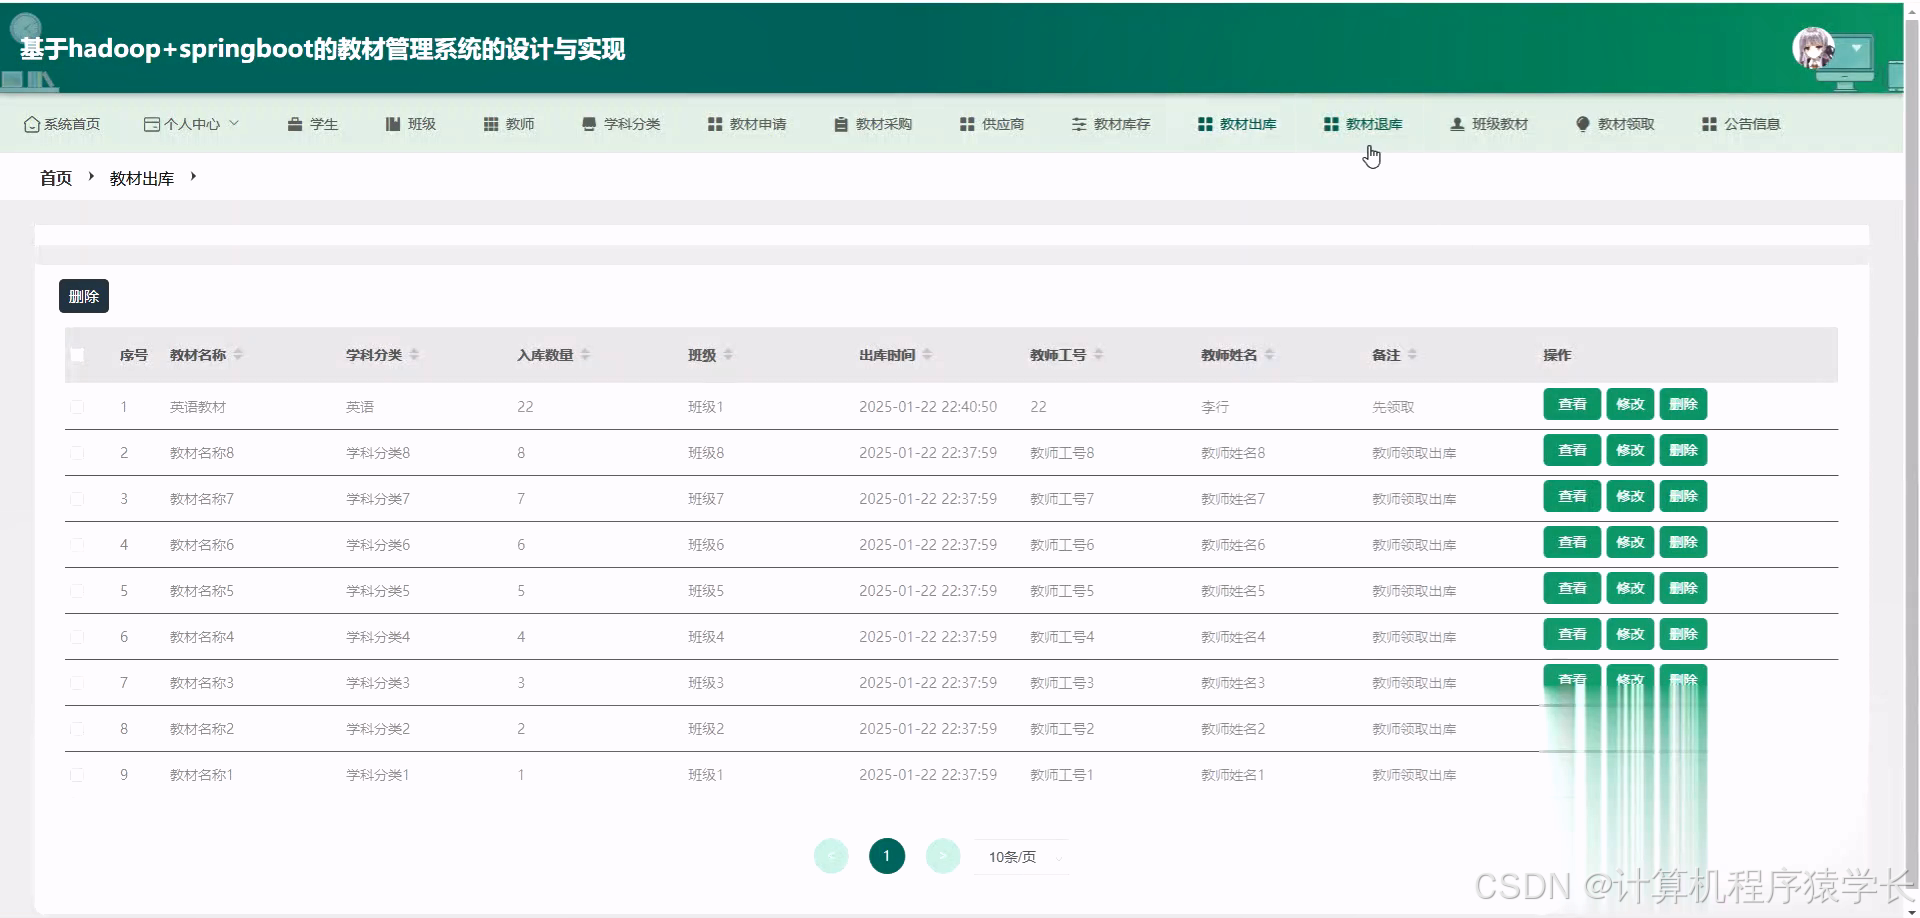This screenshot has width=1920, height=918.
Task: Switch to the 教材退库 menu item
Action: click(x=1363, y=123)
